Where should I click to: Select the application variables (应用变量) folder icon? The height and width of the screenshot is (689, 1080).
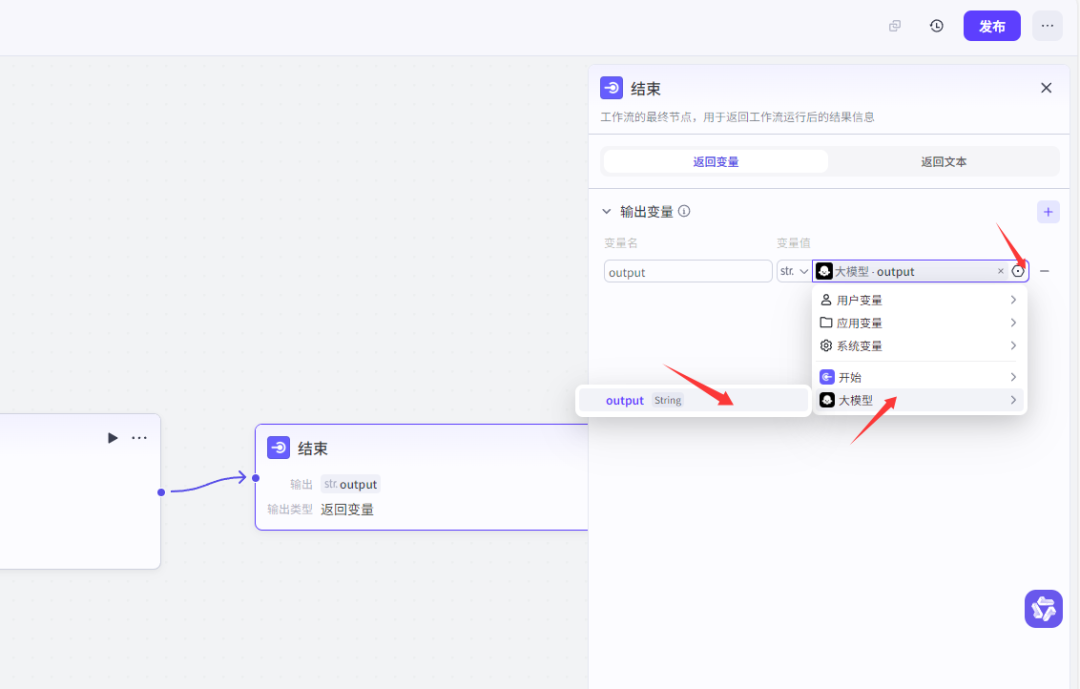coord(826,322)
